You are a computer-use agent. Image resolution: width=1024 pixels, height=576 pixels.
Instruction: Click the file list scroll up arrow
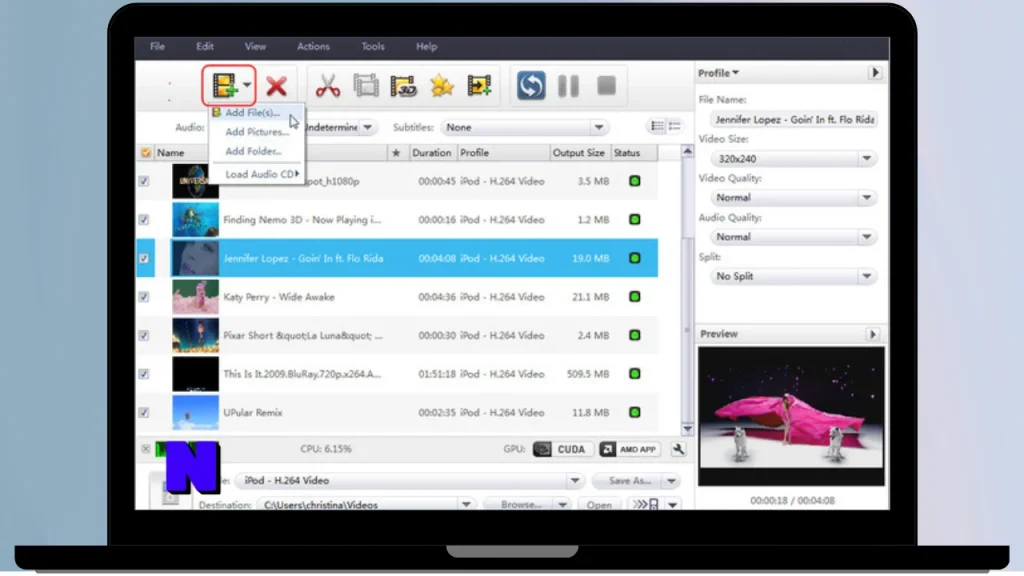pyautogui.click(x=687, y=152)
